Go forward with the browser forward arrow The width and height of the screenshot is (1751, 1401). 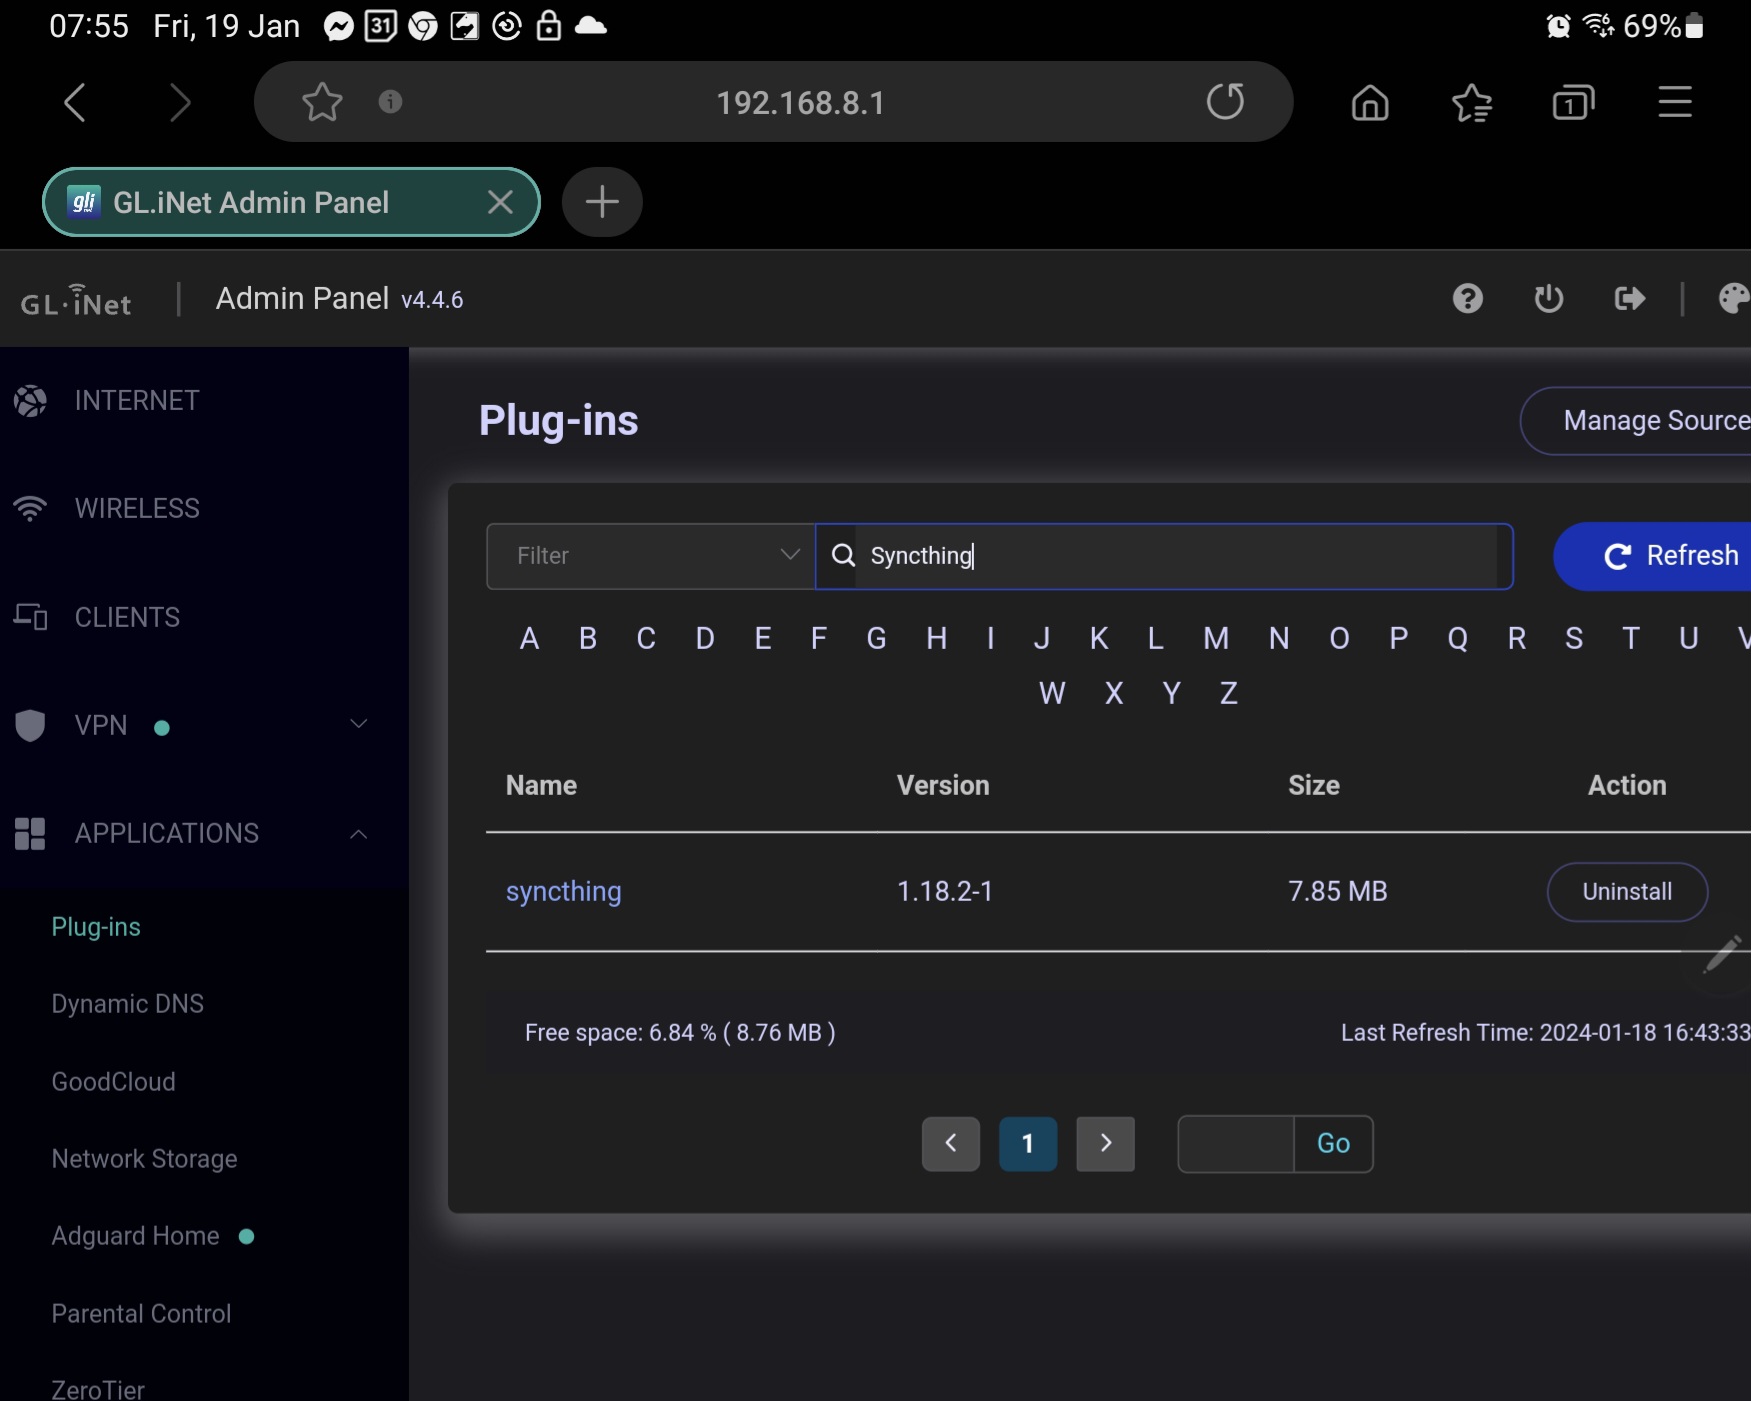tap(179, 102)
